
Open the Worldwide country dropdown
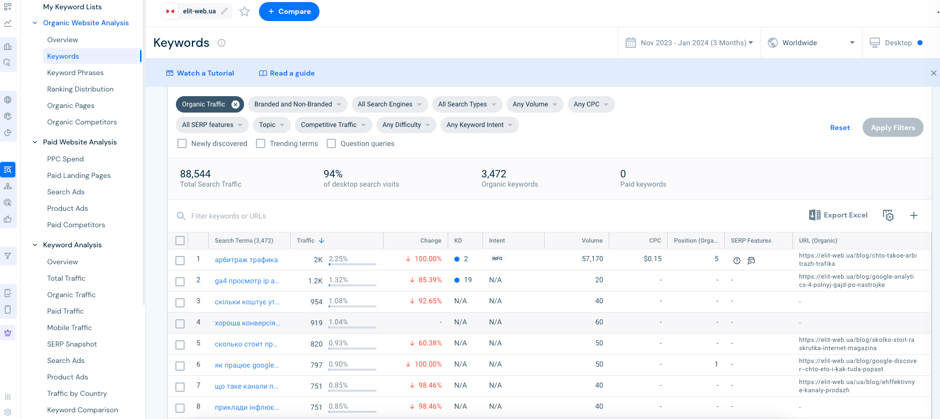coord(811,43)
